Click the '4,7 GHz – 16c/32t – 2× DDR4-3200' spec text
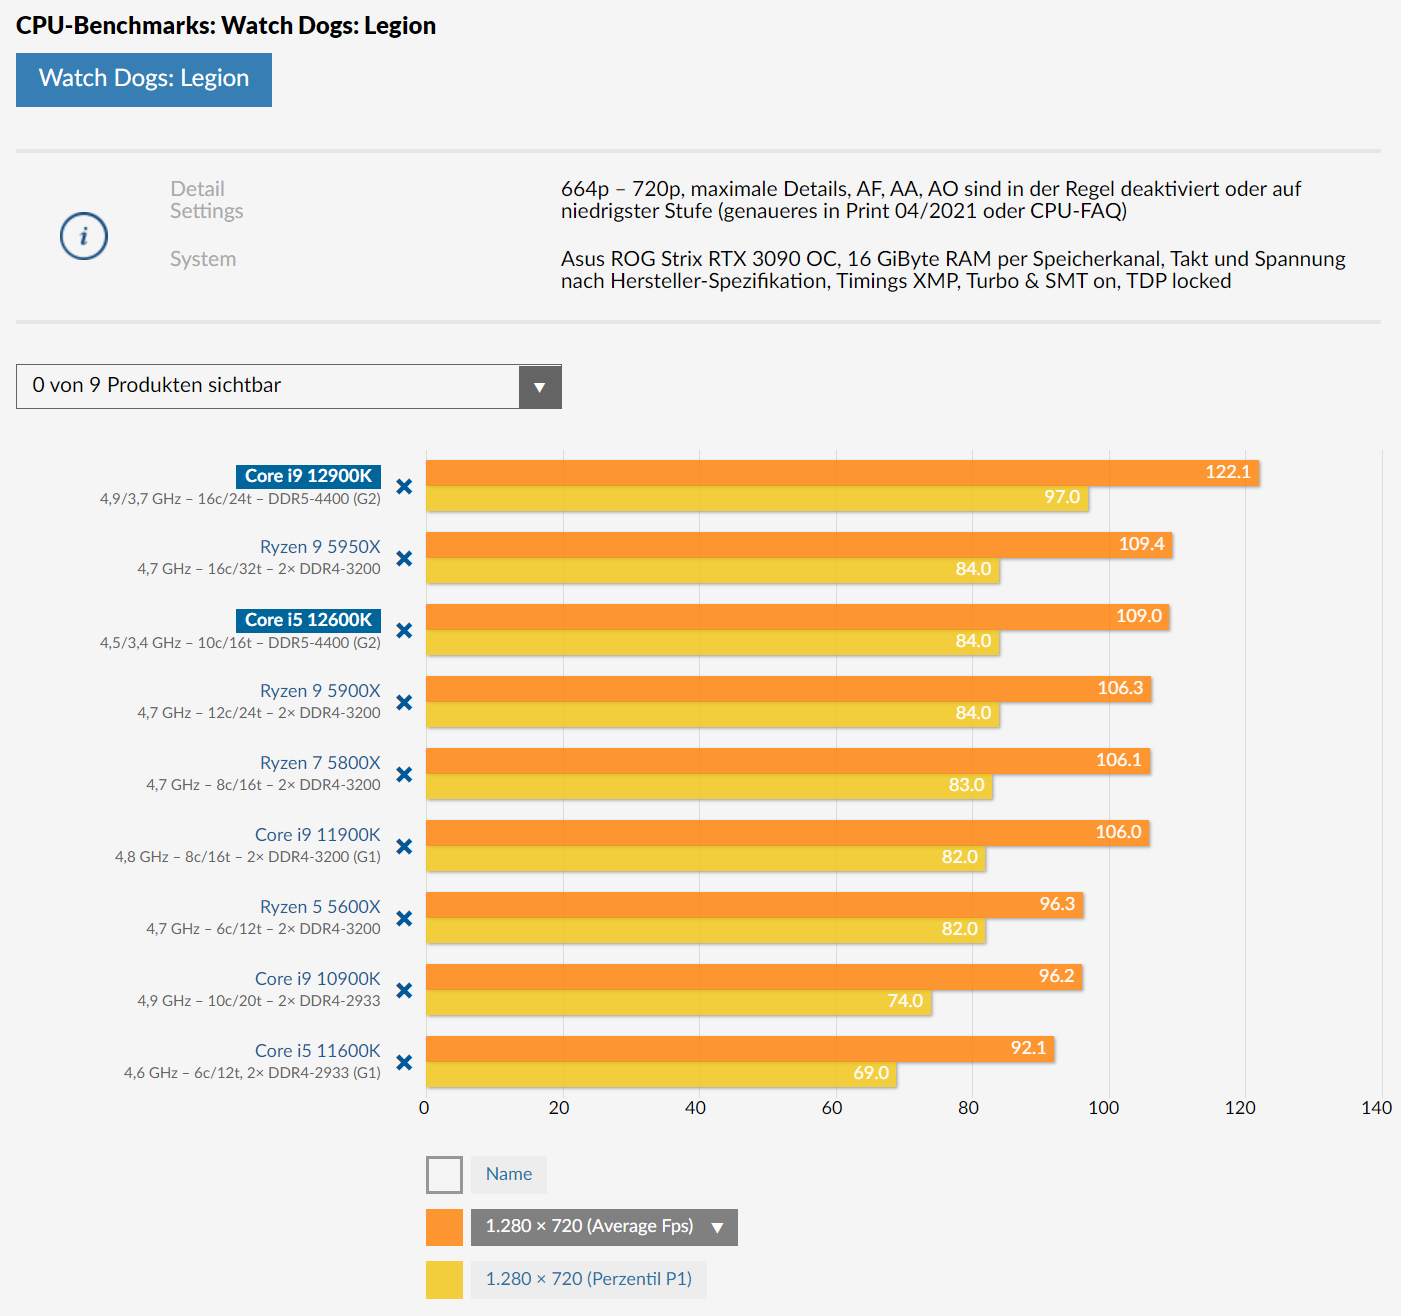1401x1316 pixels. tap(259, 569)
